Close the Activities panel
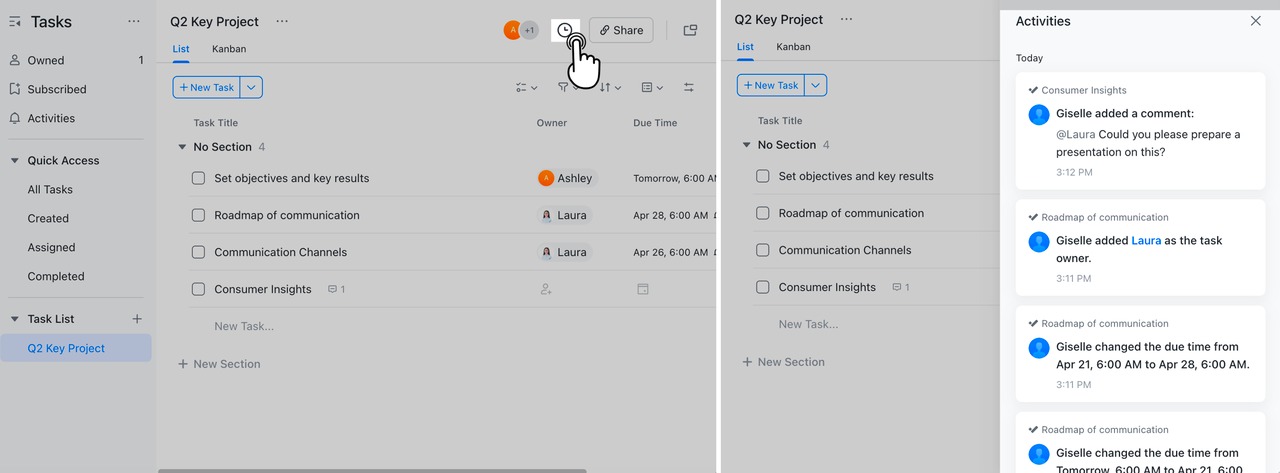 tap(1256, 21)
